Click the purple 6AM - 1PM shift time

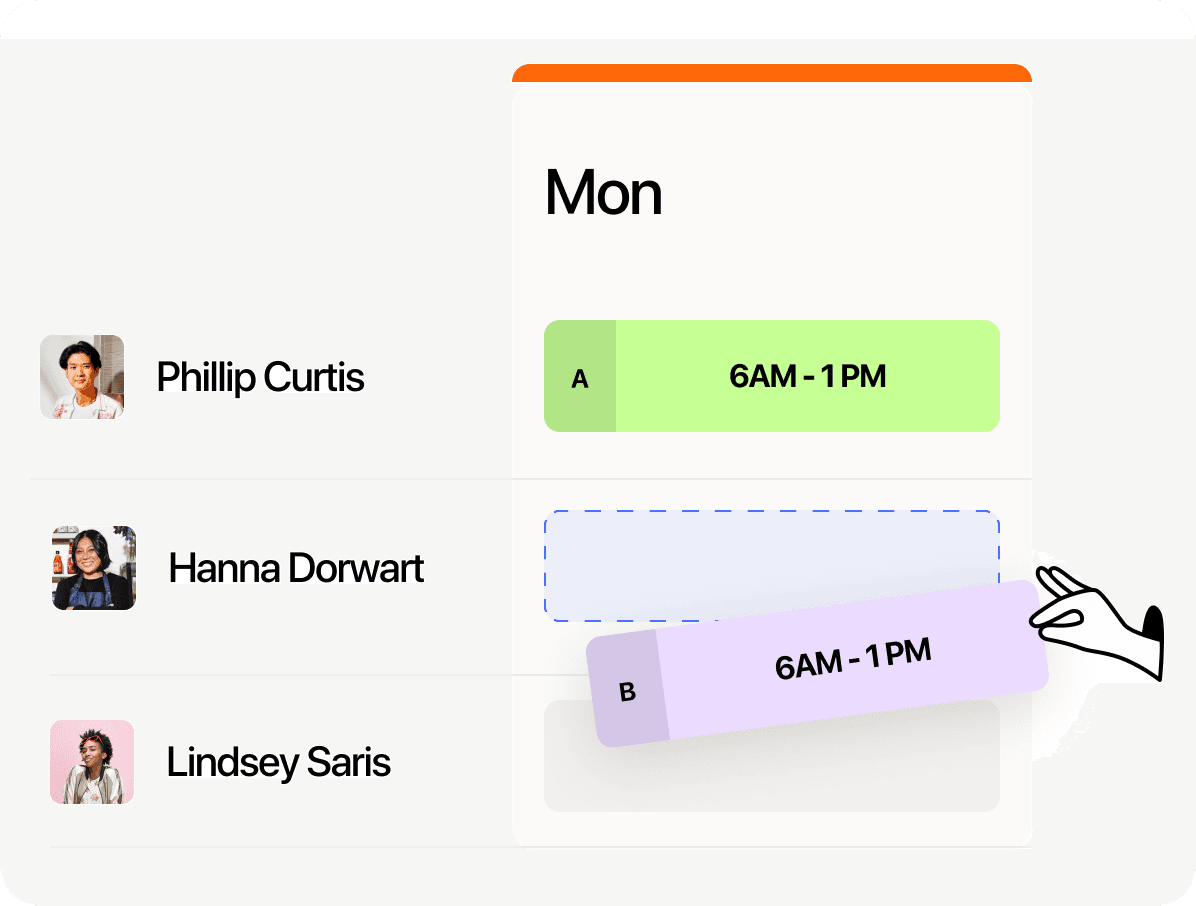tap(853, 660)
